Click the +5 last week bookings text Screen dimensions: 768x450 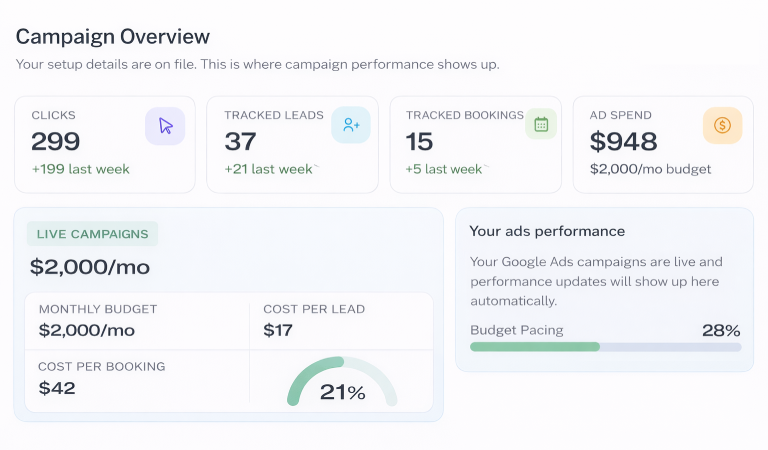pyautogui.click(x=446, y=169)
